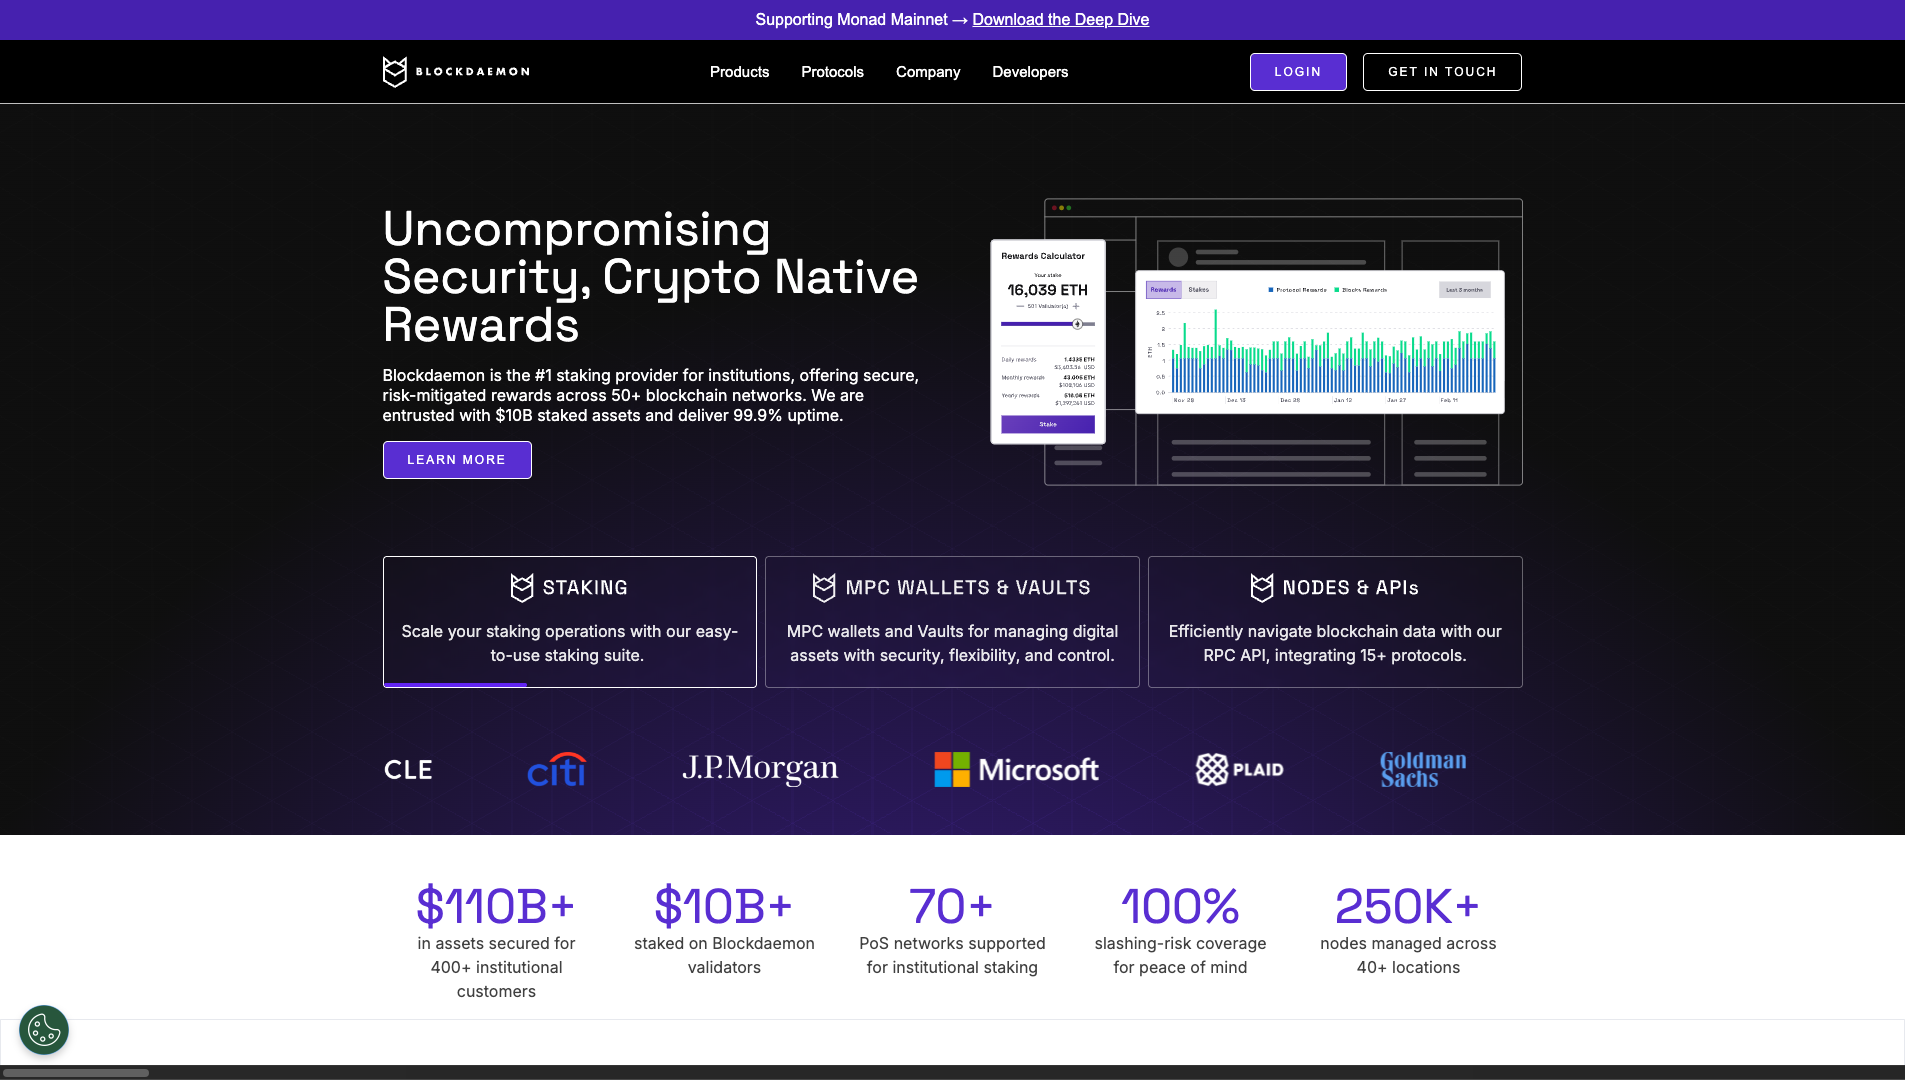
Task: Click the Citi logo
Action: click(556, 769)
